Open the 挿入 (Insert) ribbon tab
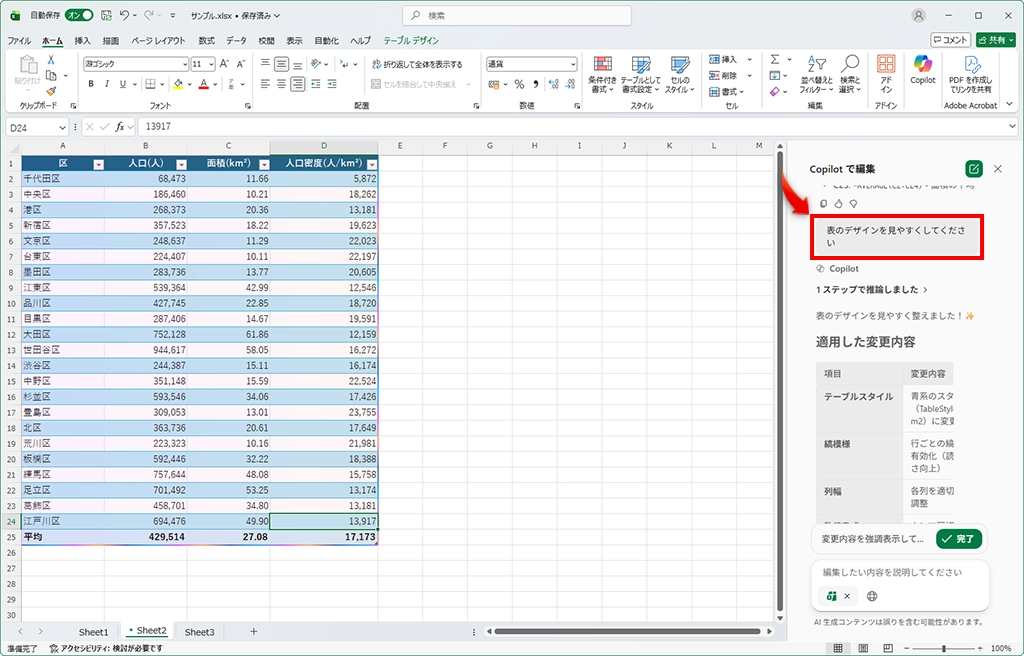Screen dimensions: 1024x656 pos(82,41)
